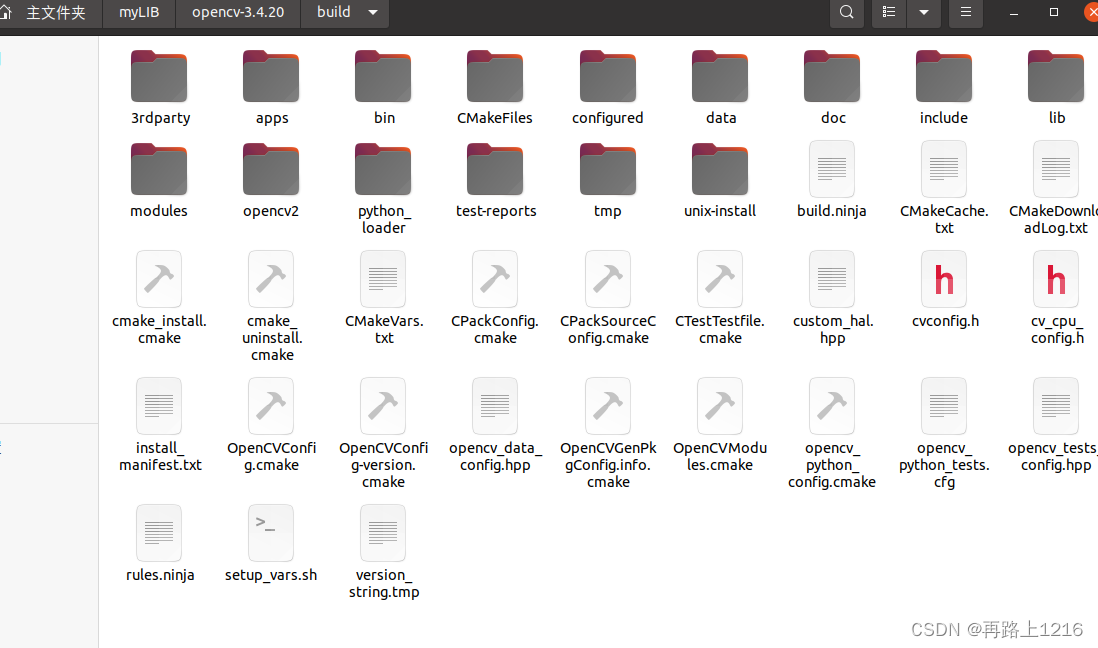Go to home folder 主文件夹 in path bar
1098x648 pixels.
click(50, 13)
